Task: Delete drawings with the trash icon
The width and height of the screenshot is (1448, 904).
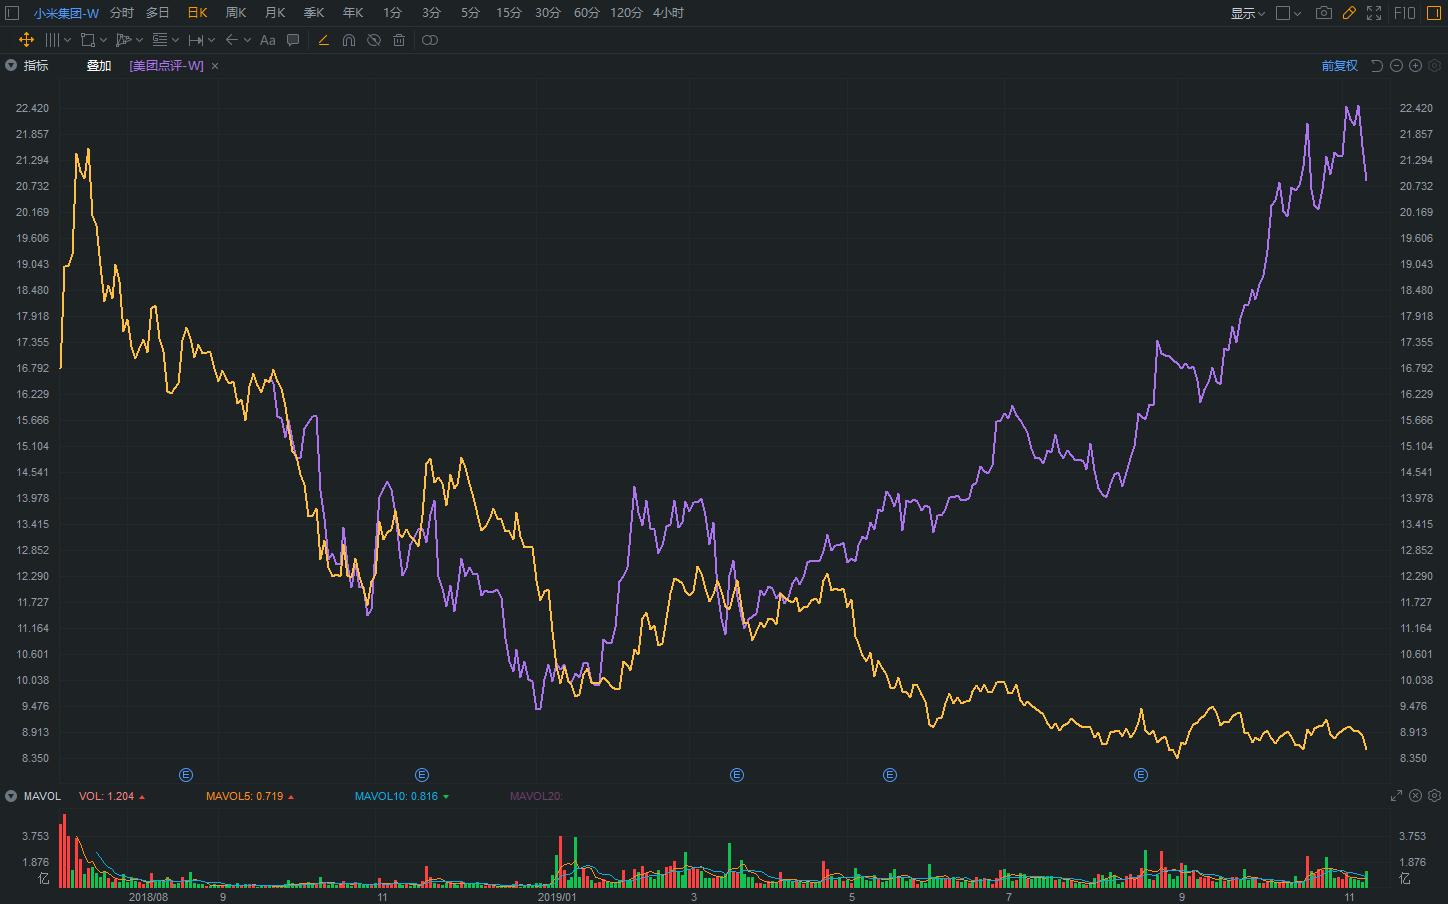Action: 399,40
